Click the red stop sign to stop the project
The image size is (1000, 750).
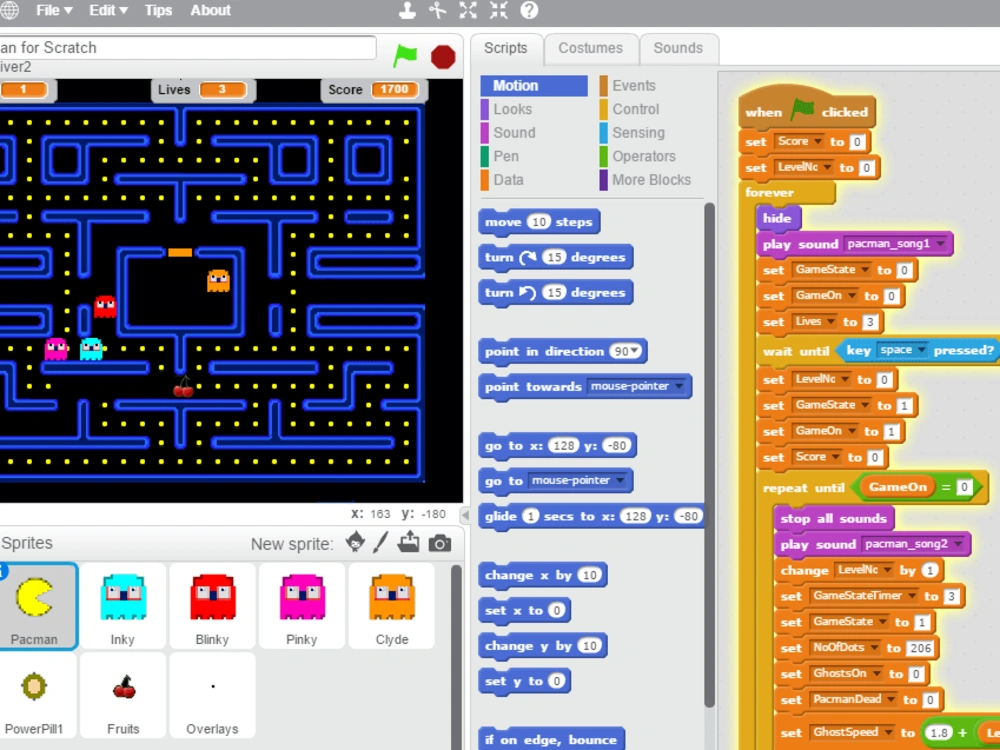(x=442, y=57)
